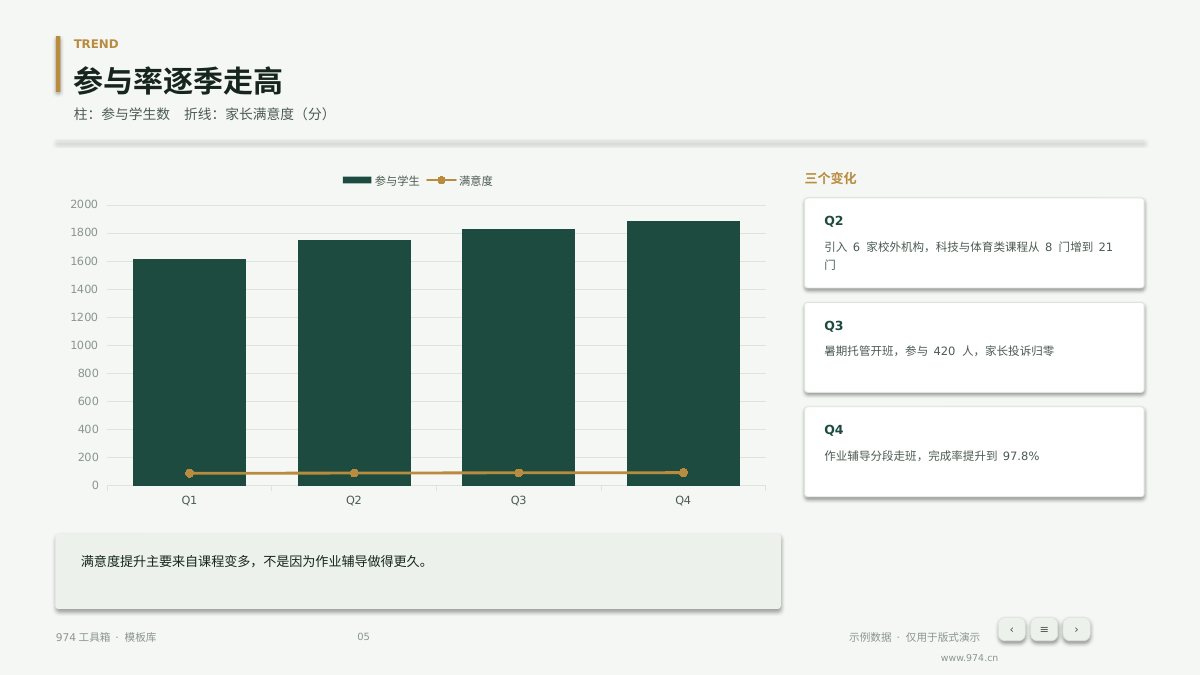Image resolution: width=1200 pixels, height=675 pixels.
Task: Click the Q1 x-axis label
Action: tap(189, 500)
